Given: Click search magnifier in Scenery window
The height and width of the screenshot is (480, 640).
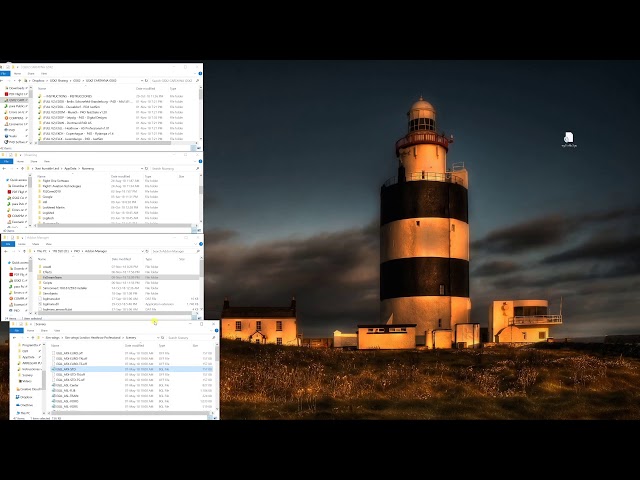Looking at the screenshot, I should click(213, 338).
